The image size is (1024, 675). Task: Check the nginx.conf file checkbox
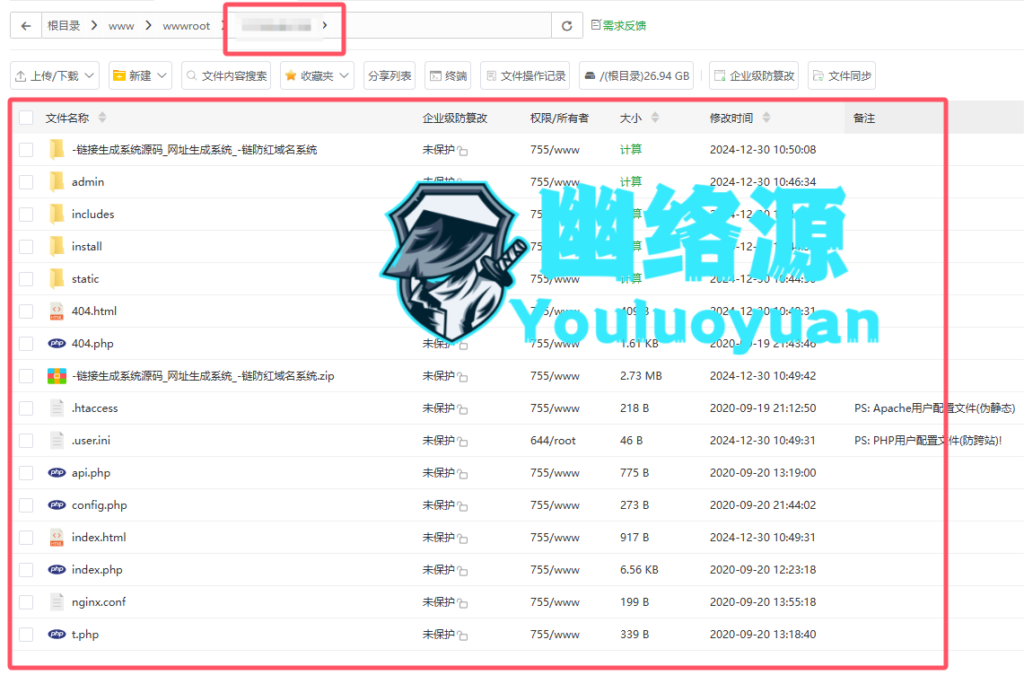click(26, 602)
